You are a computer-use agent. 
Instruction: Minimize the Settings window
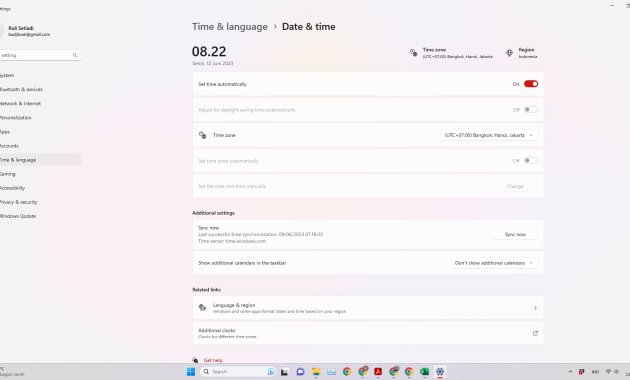click(612, 6)
